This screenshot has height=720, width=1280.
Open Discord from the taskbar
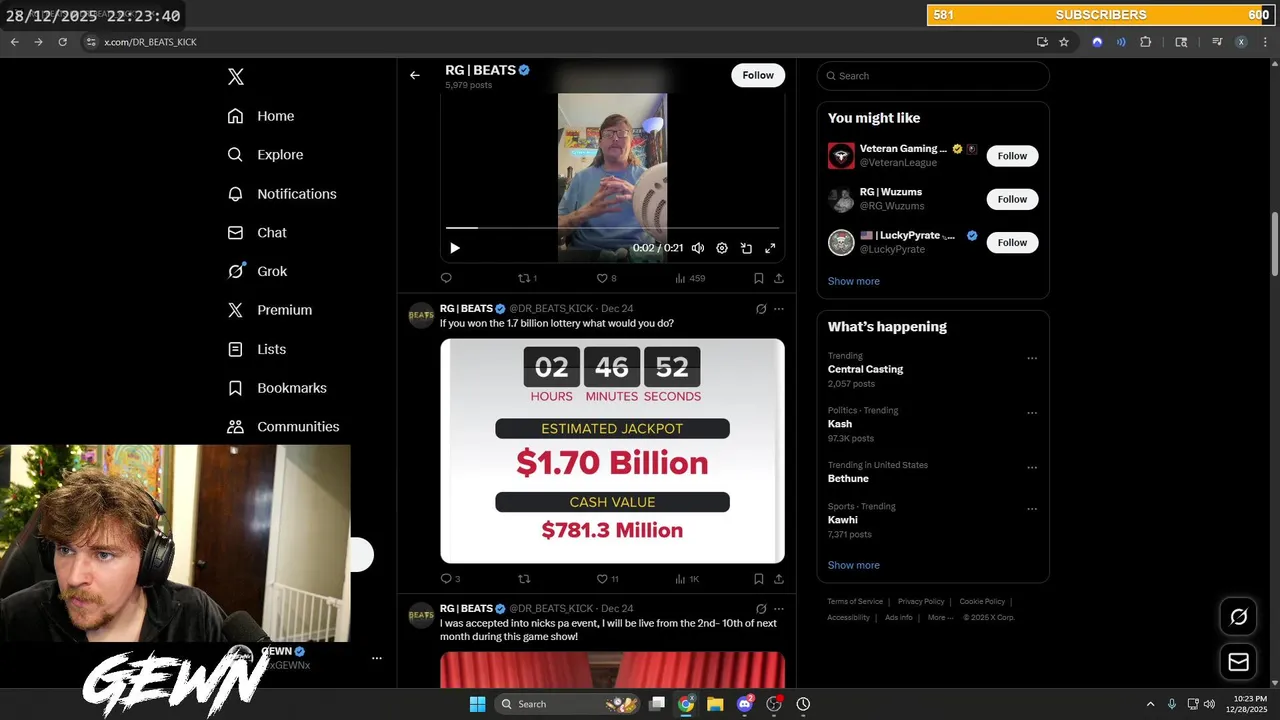(x=744, y=704)
